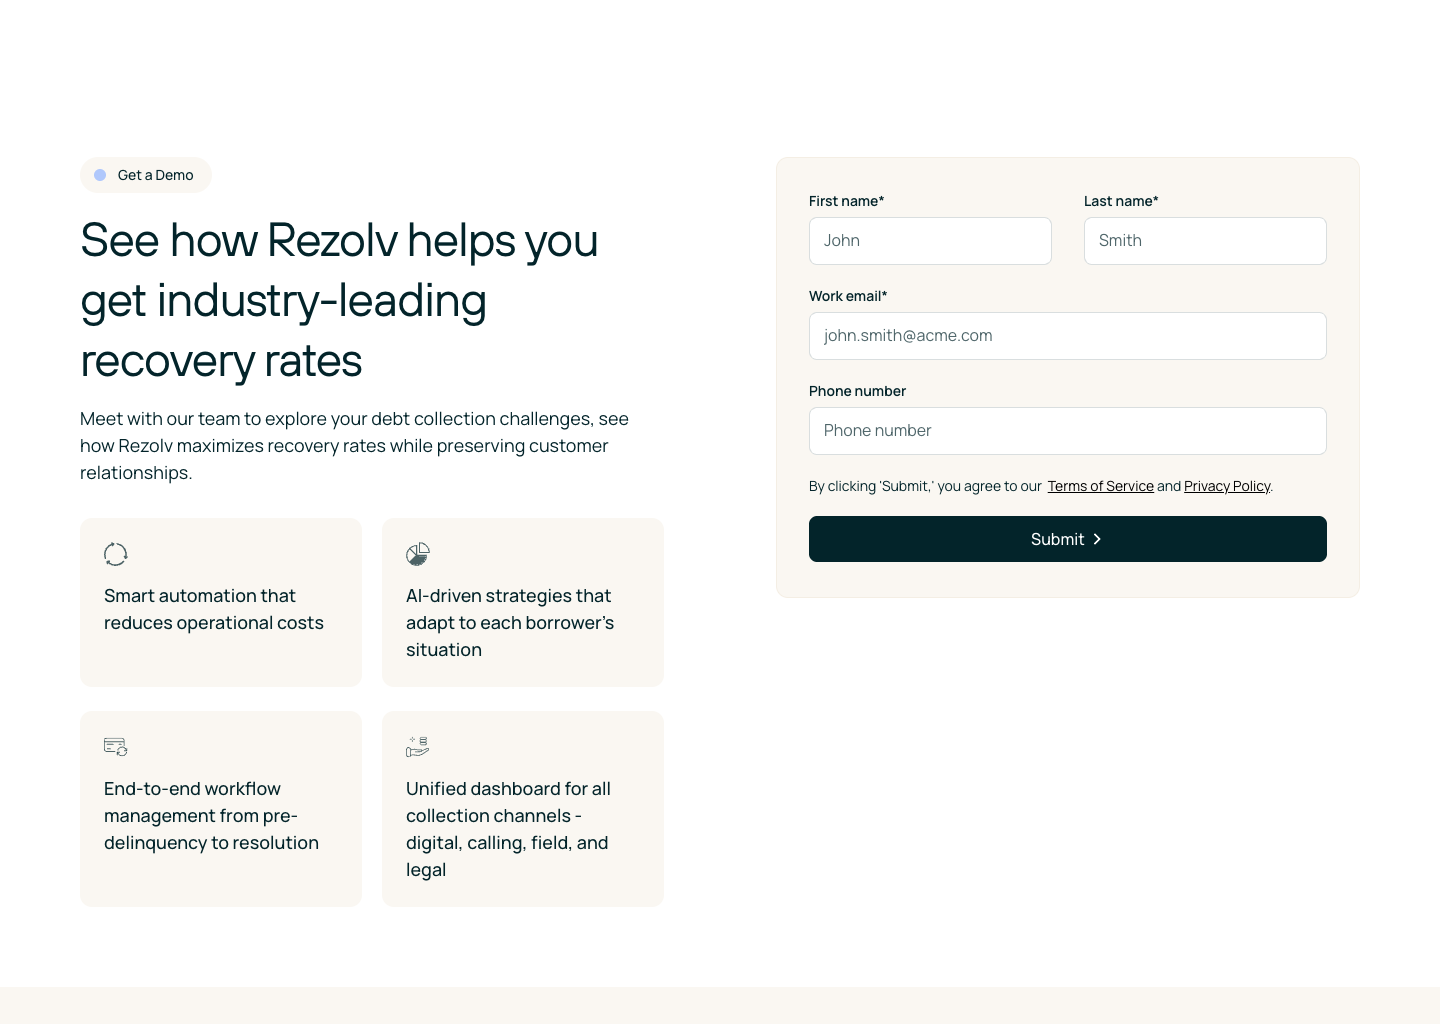
Task: Click the workflow card refresh icon
Action: [x=116, y=747]
